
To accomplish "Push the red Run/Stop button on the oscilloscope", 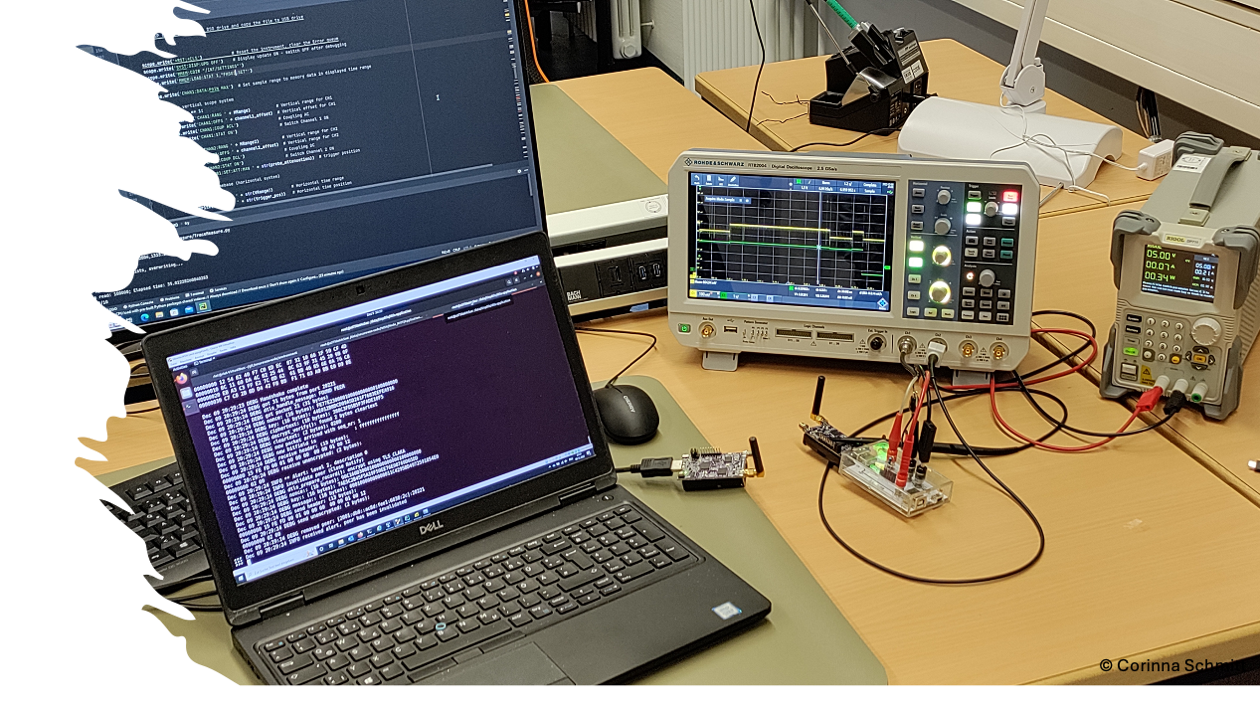I will (x=1010, y=197).
